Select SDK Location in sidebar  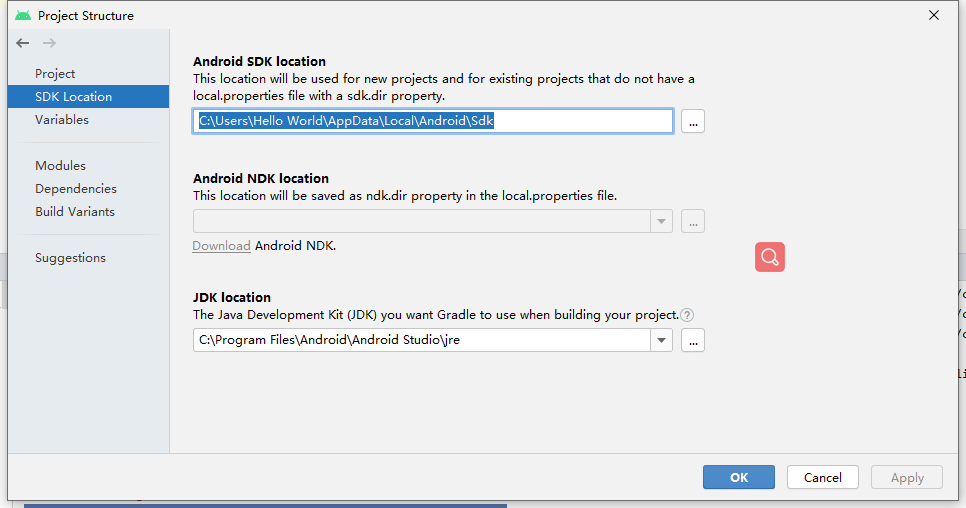88,97
